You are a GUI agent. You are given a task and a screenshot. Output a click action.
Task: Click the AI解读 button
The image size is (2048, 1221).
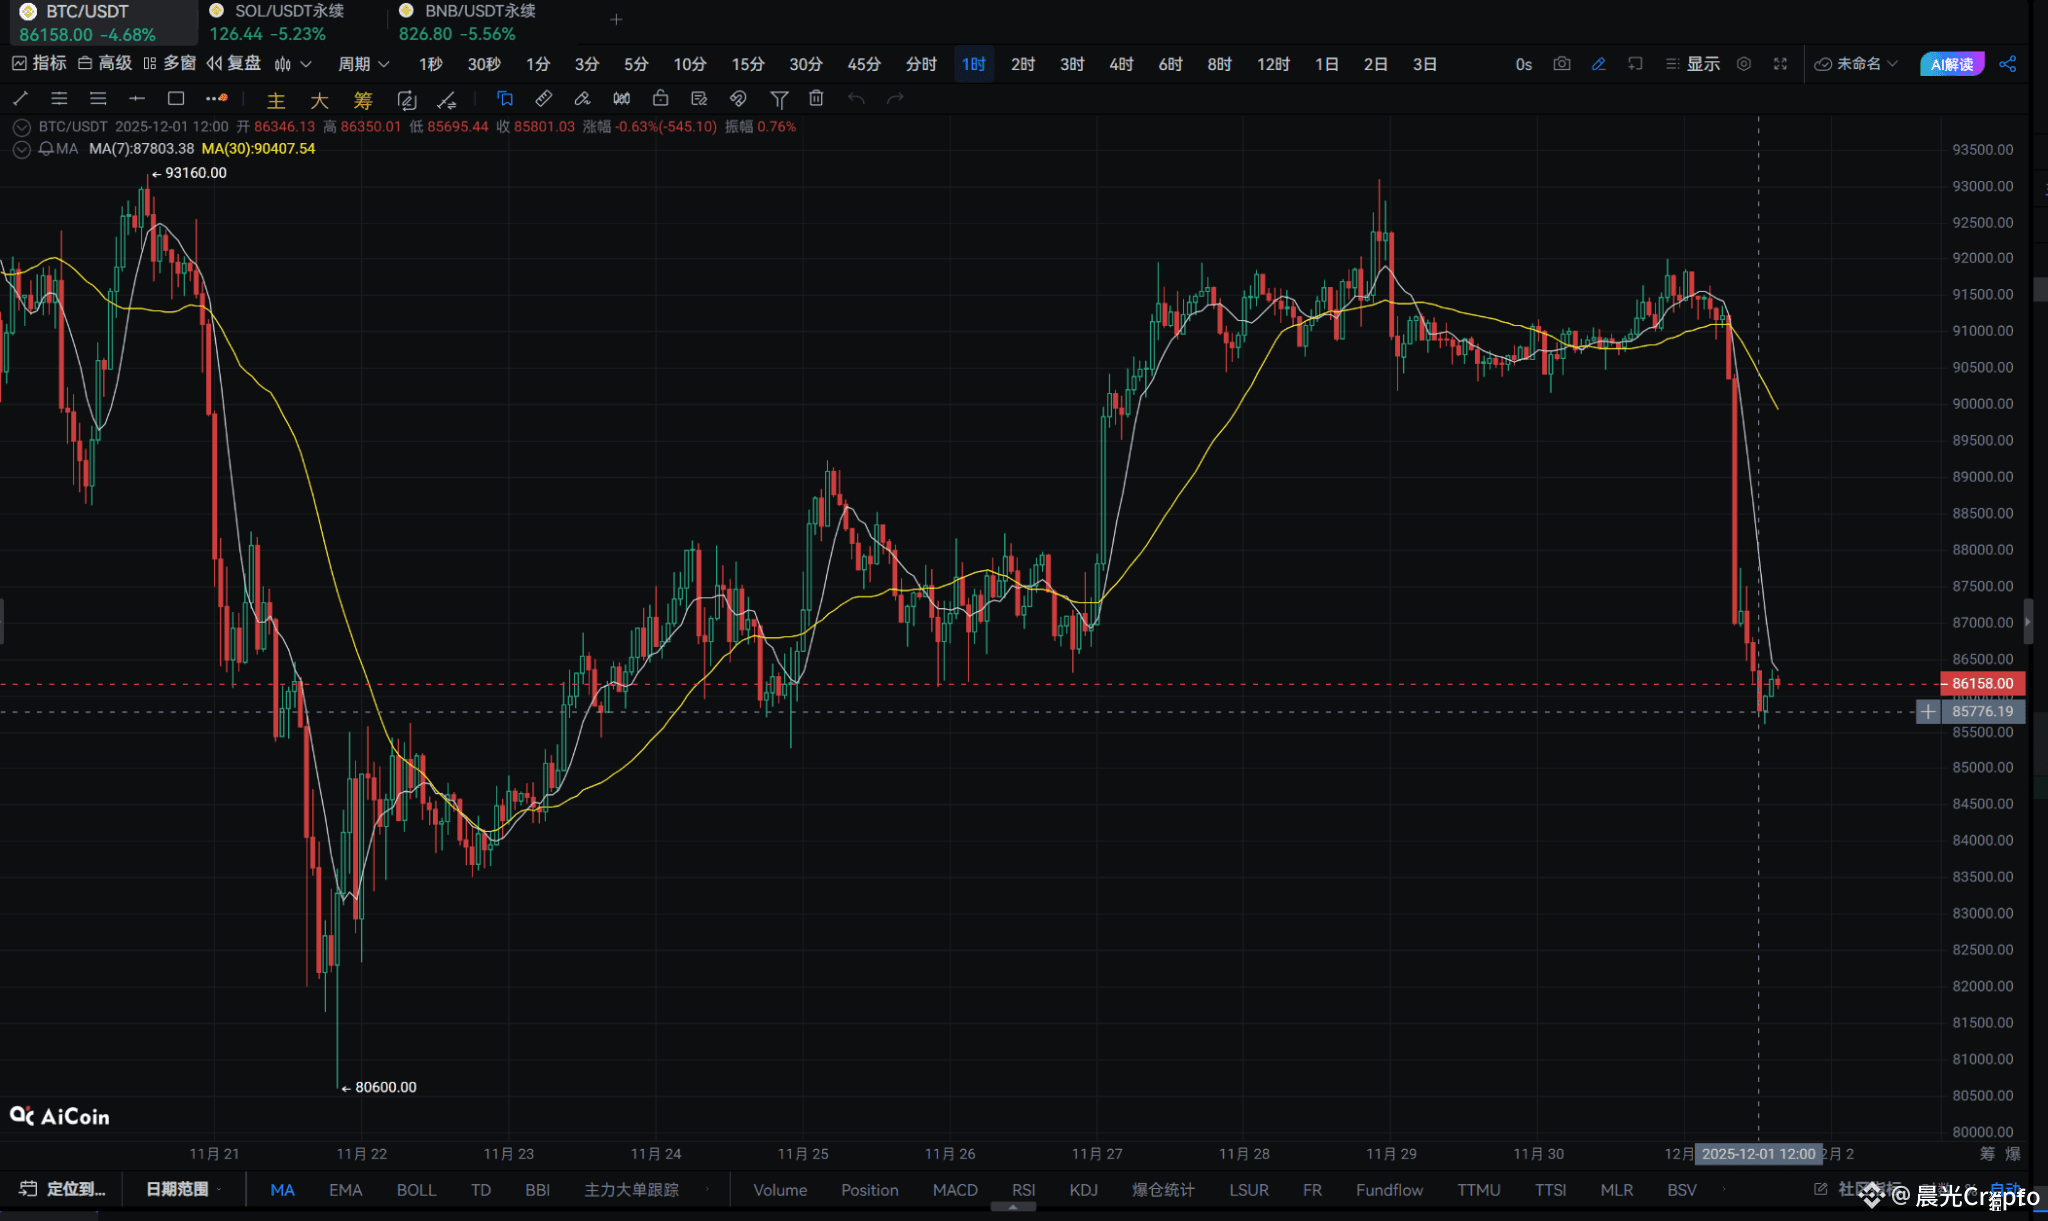1951,64
